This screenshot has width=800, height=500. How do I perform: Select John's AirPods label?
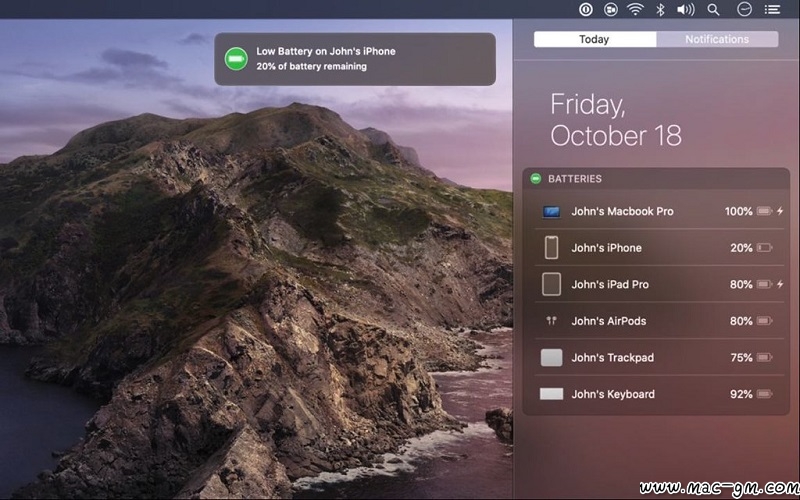point(609,321)
